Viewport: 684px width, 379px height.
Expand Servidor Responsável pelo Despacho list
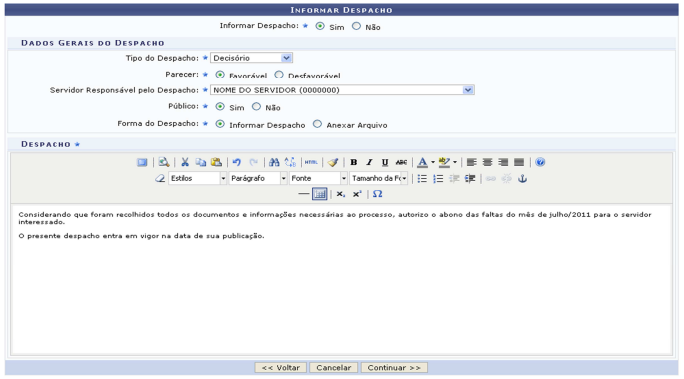click(342, 90)
